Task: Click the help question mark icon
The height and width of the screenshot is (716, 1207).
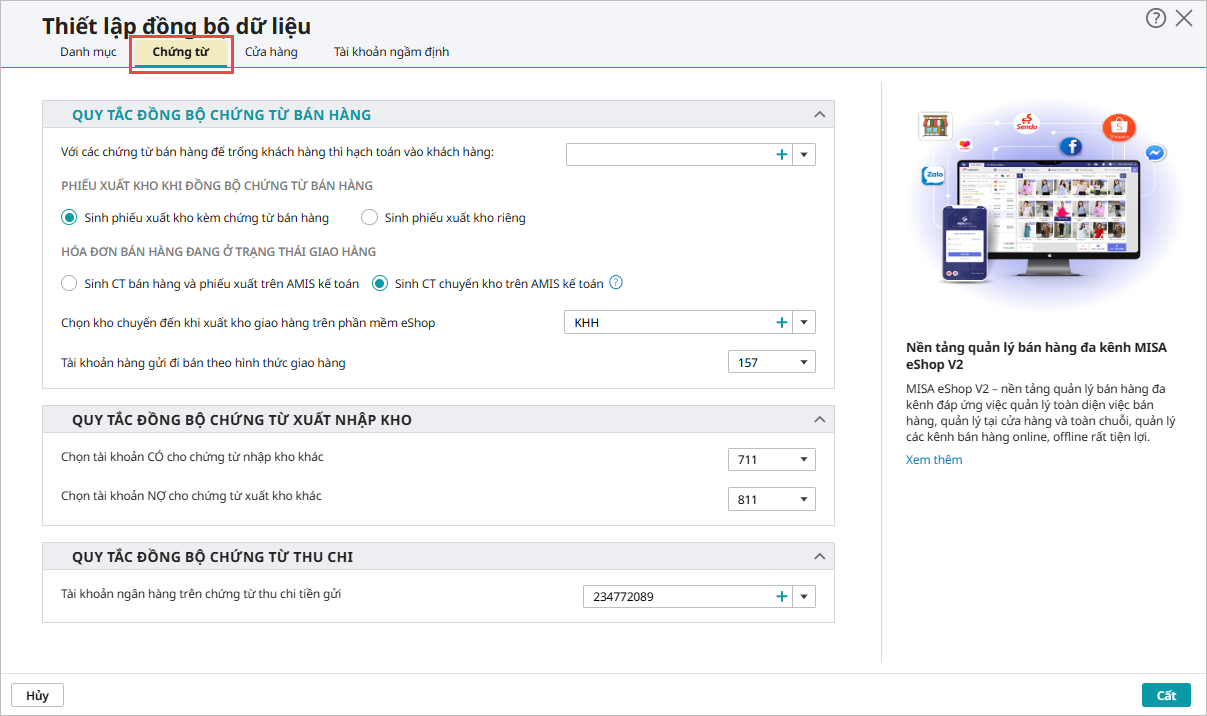Action: click(x=1155, y=18)
